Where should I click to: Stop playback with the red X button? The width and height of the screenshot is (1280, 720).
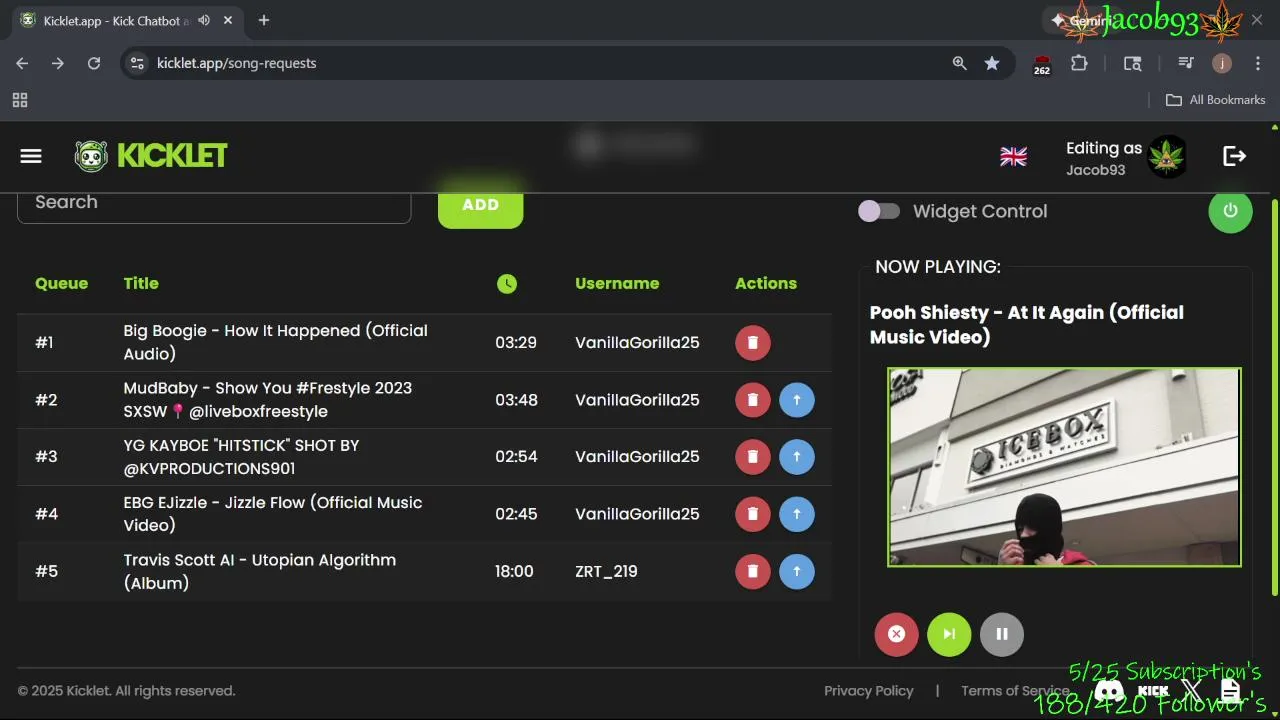(896, 634)
